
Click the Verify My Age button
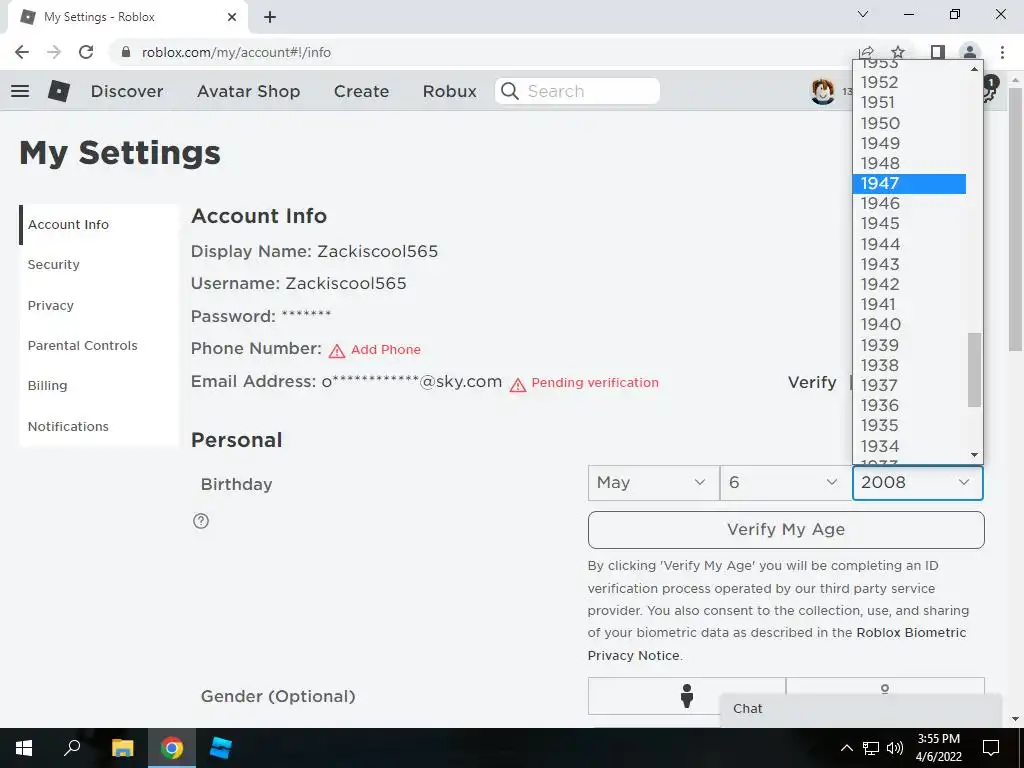coord(786,530)
